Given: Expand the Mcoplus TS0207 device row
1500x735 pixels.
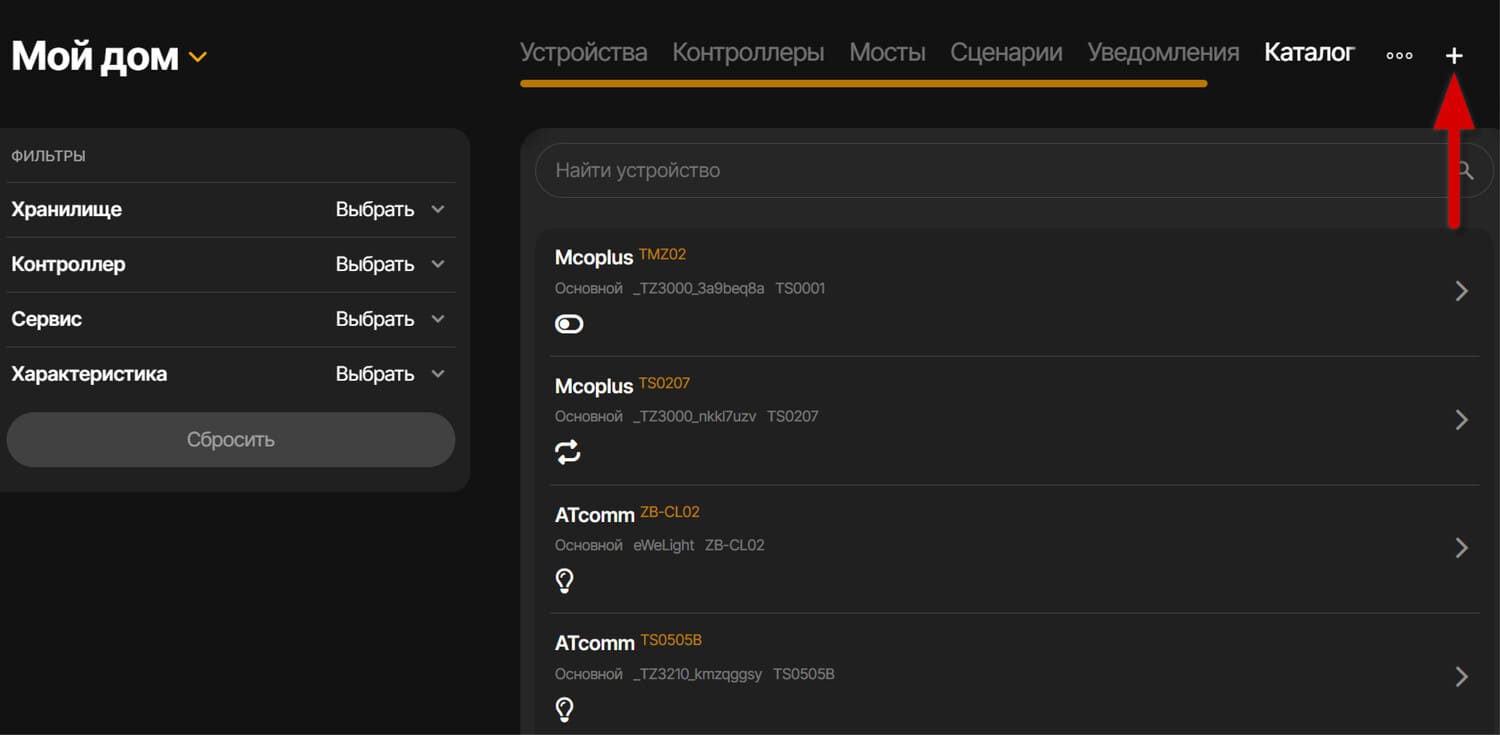Looking at the screenshot, I should 1461,419.
